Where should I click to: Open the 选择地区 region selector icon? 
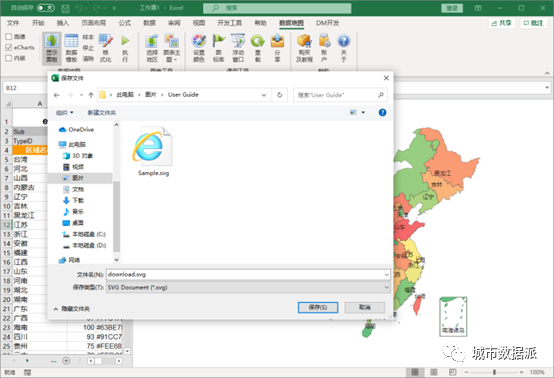tap(152, 48)
